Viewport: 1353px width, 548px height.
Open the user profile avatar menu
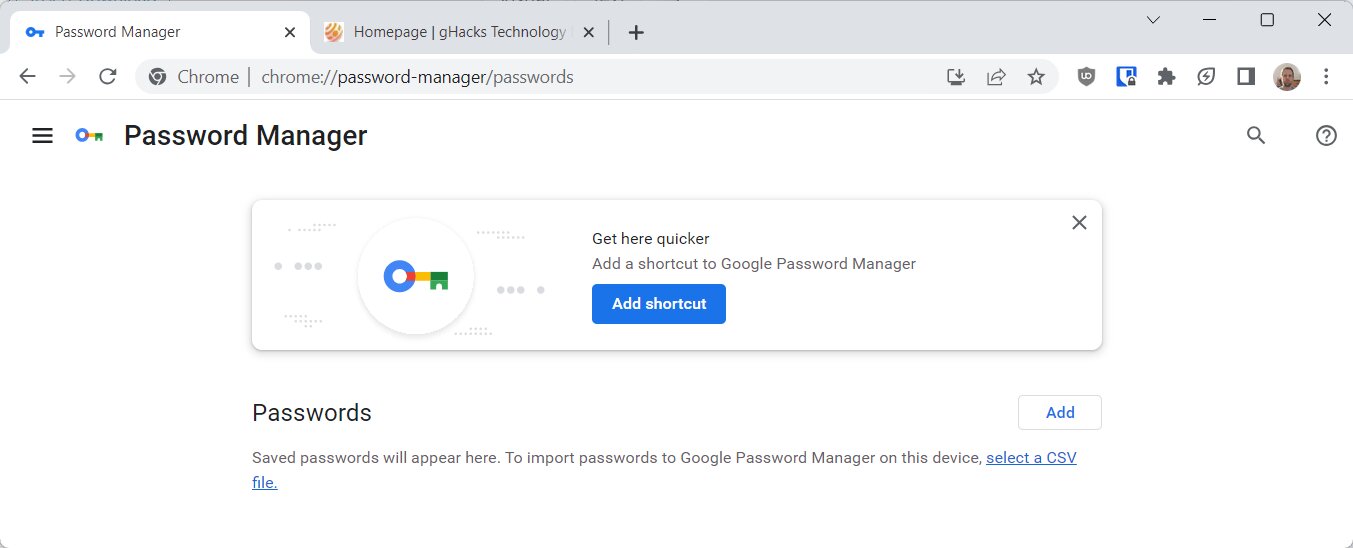[1287, 77]
